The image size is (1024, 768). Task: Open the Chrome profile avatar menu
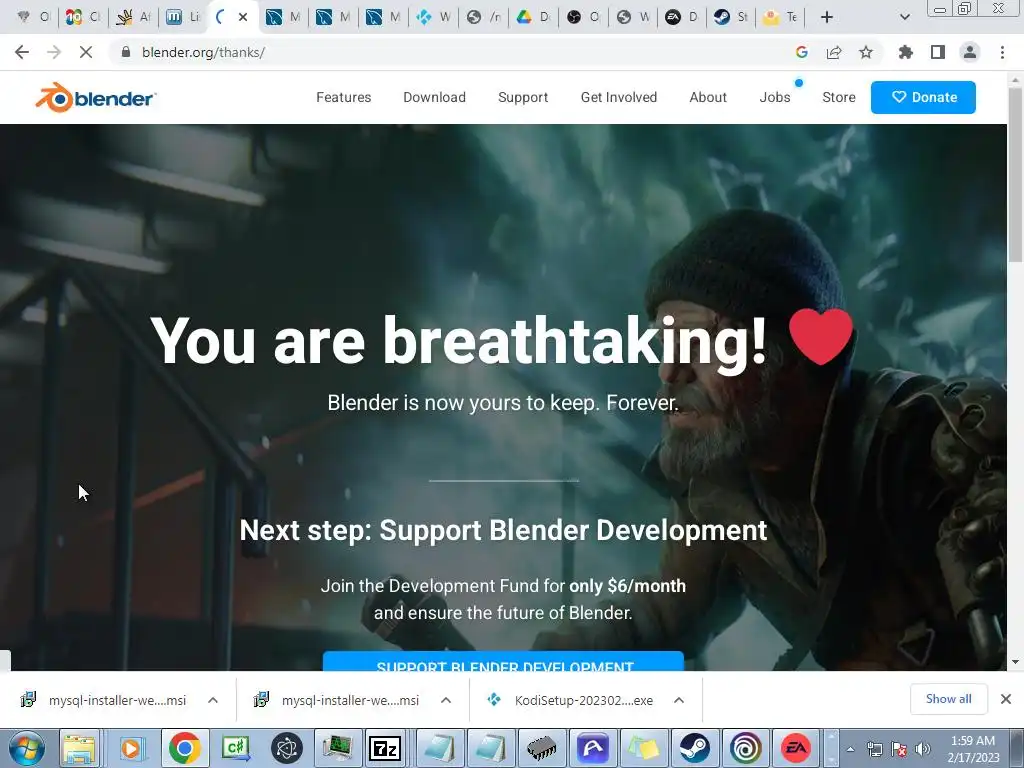[970, 52]
